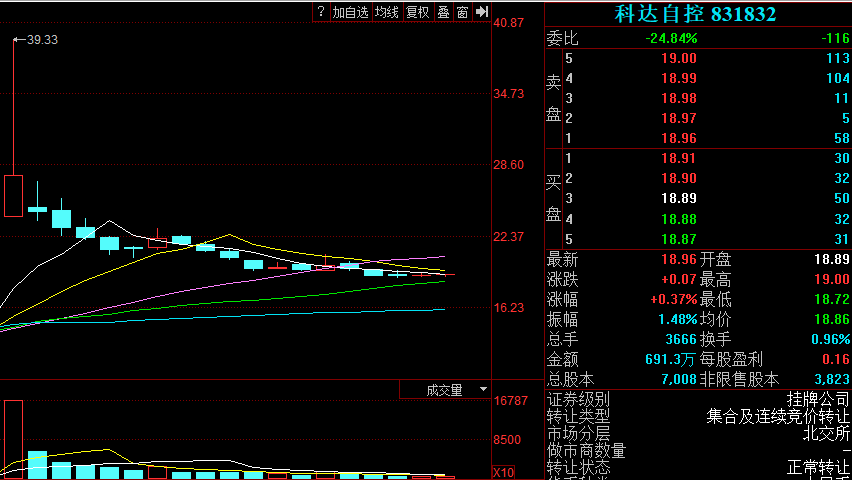Click the 40.87 price axis label
Screen dimensions: 852x480
pos(509,22)
